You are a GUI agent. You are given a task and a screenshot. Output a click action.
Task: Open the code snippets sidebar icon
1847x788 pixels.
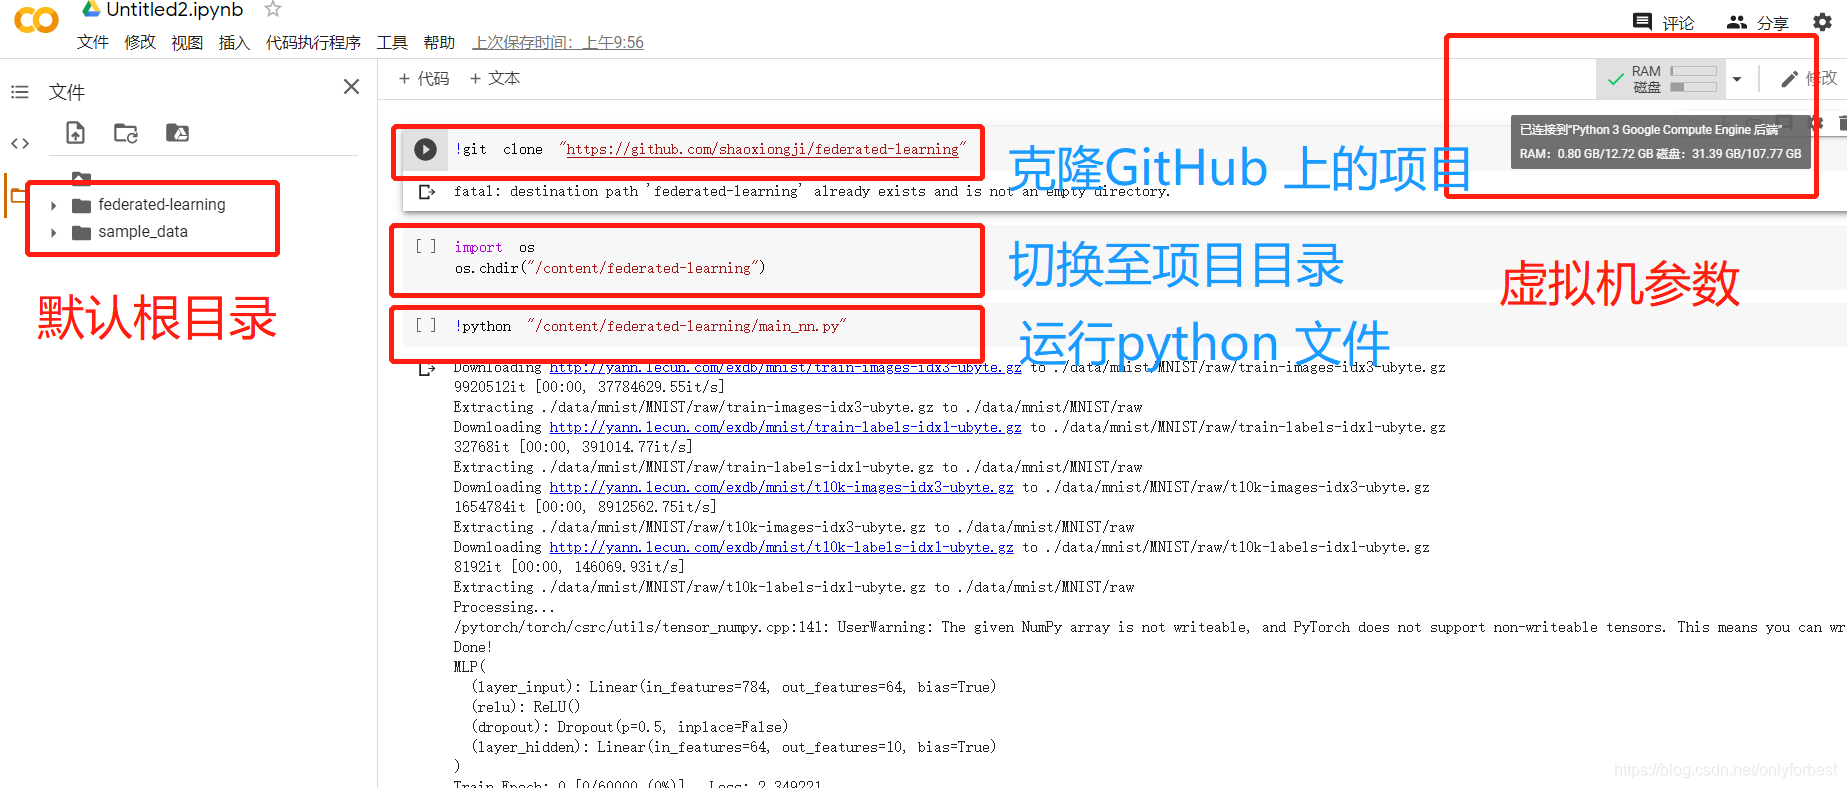[20, 143]
